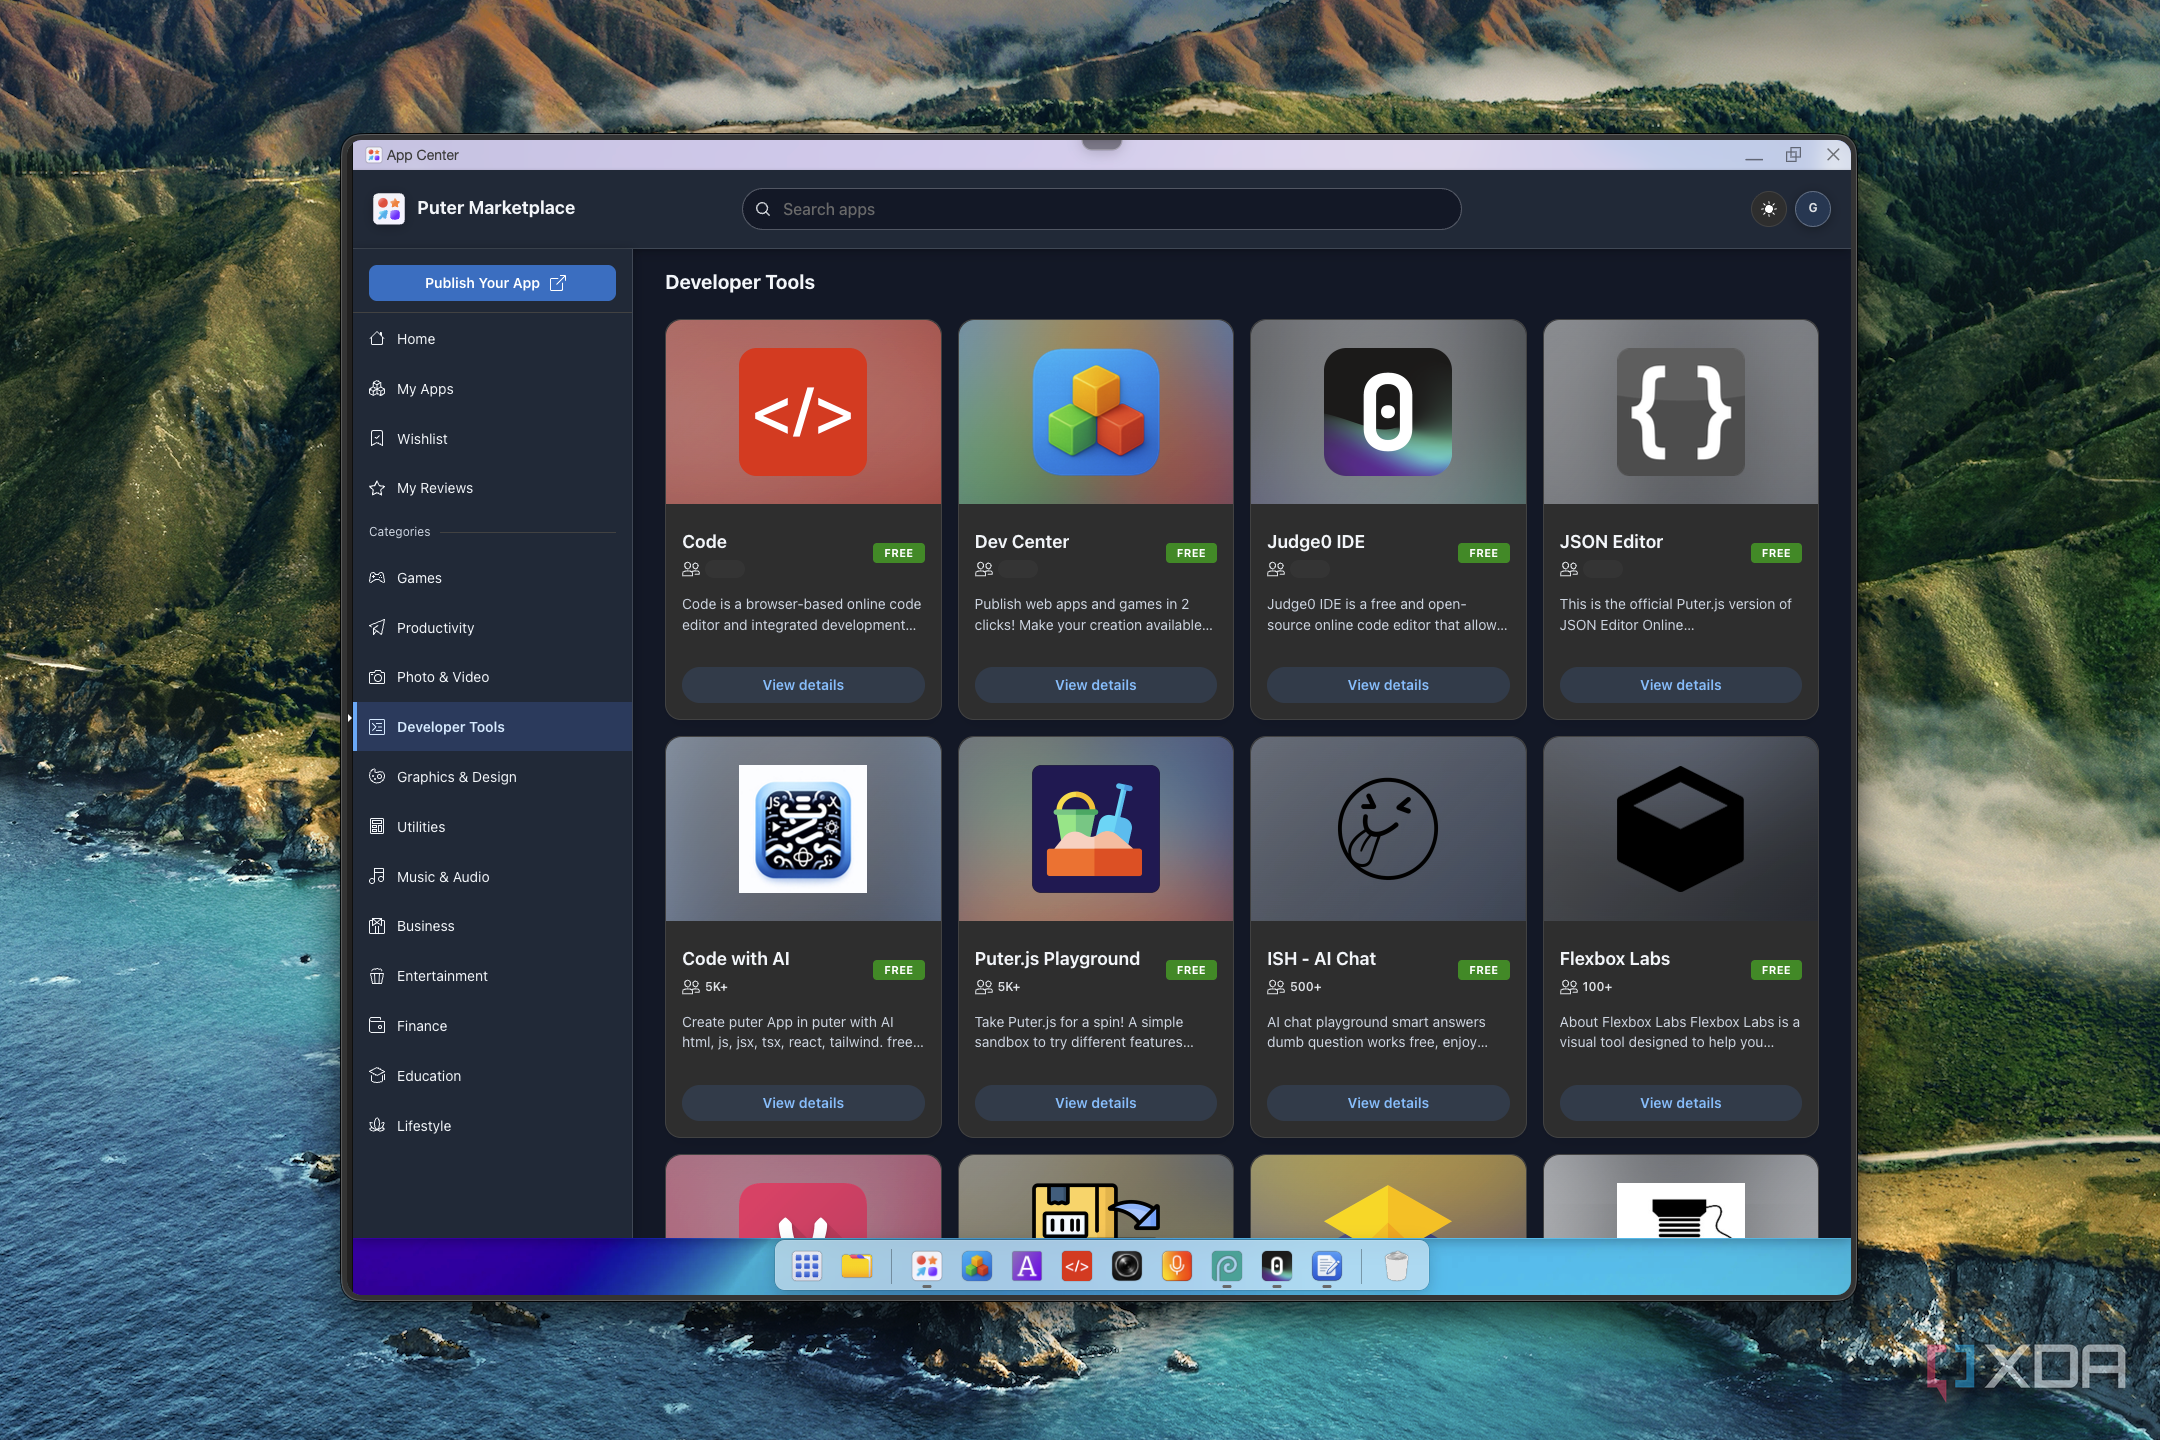Choose the Entertainment category
Image resolution: width=2160 pixels, height=1440 pixels.
[492, 976]
